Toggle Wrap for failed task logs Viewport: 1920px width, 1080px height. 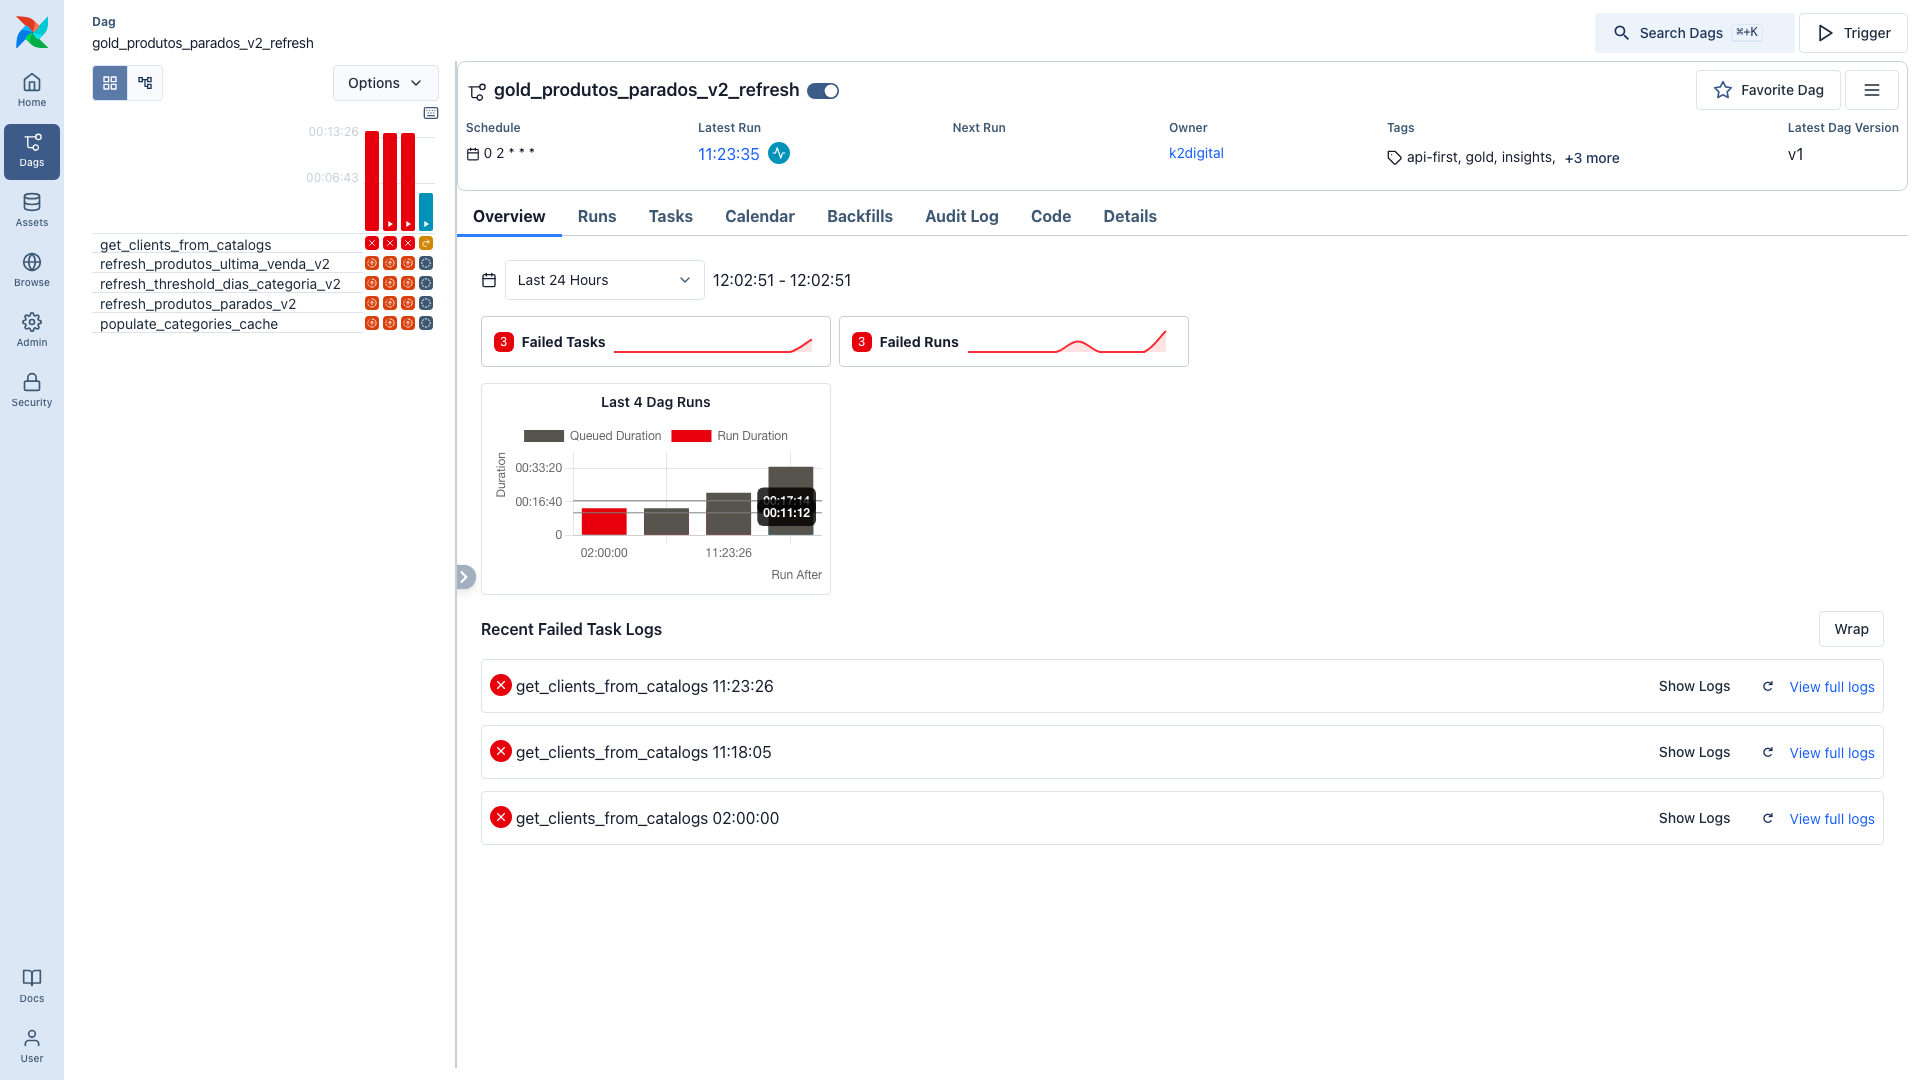pos(1850,629)
